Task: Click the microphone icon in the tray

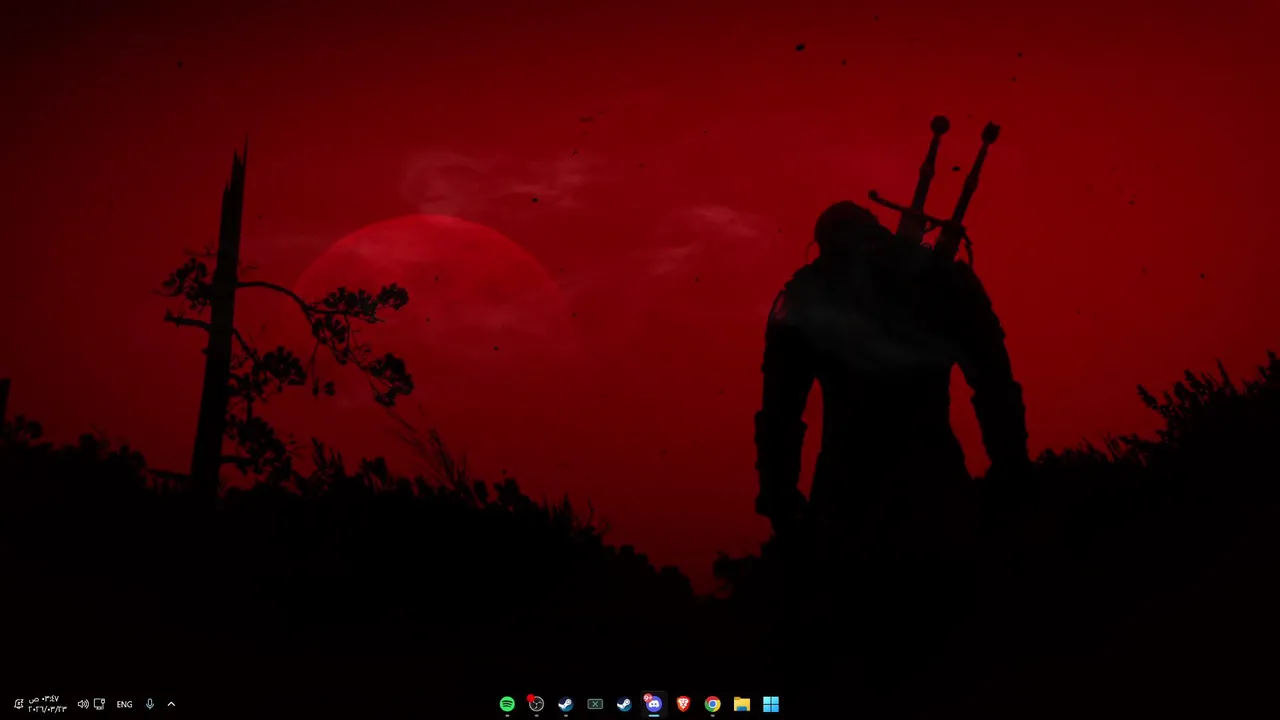Action: click(150, 704)
